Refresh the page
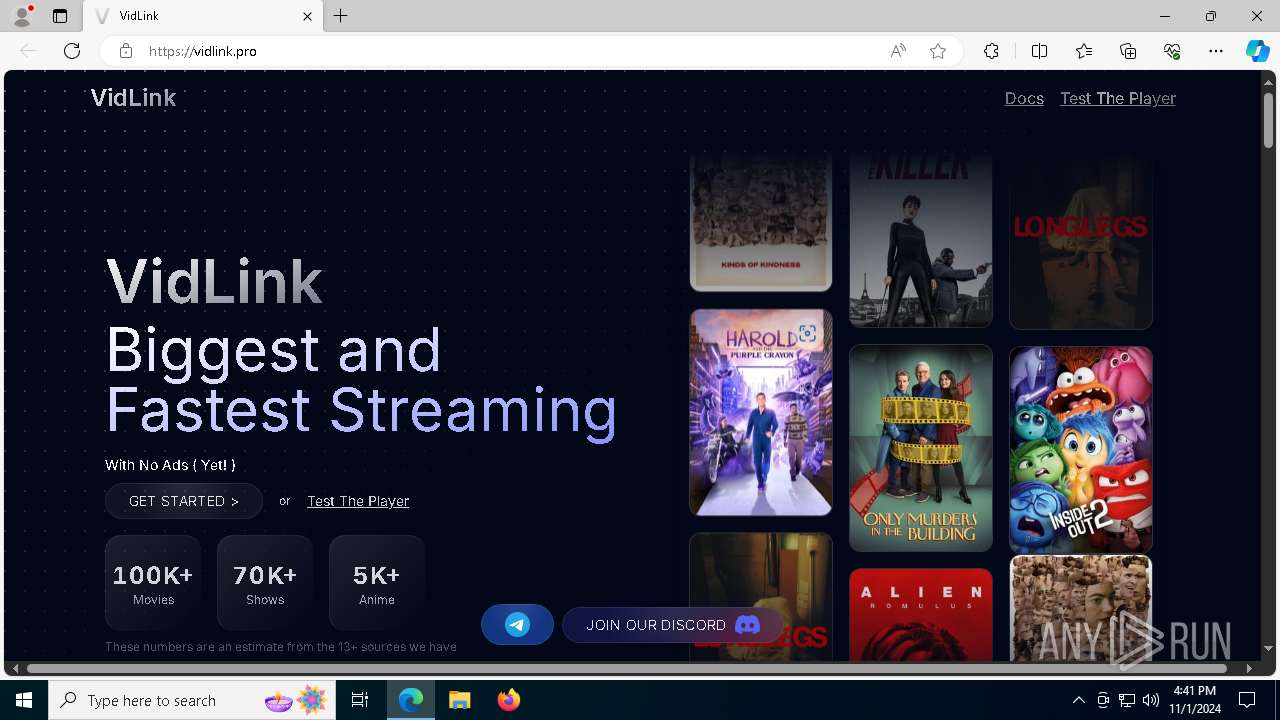The image size is (1280, 720). [x=72, y=51]
